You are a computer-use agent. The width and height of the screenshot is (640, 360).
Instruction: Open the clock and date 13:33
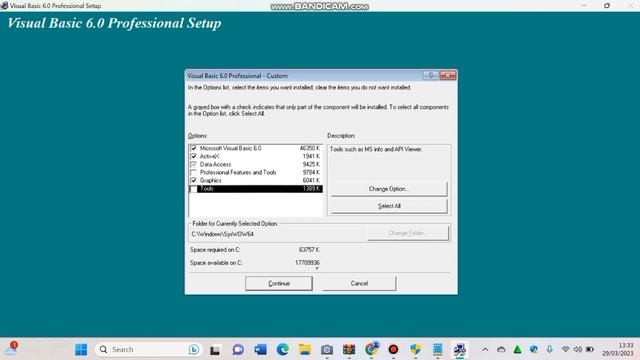click(618, 349)
